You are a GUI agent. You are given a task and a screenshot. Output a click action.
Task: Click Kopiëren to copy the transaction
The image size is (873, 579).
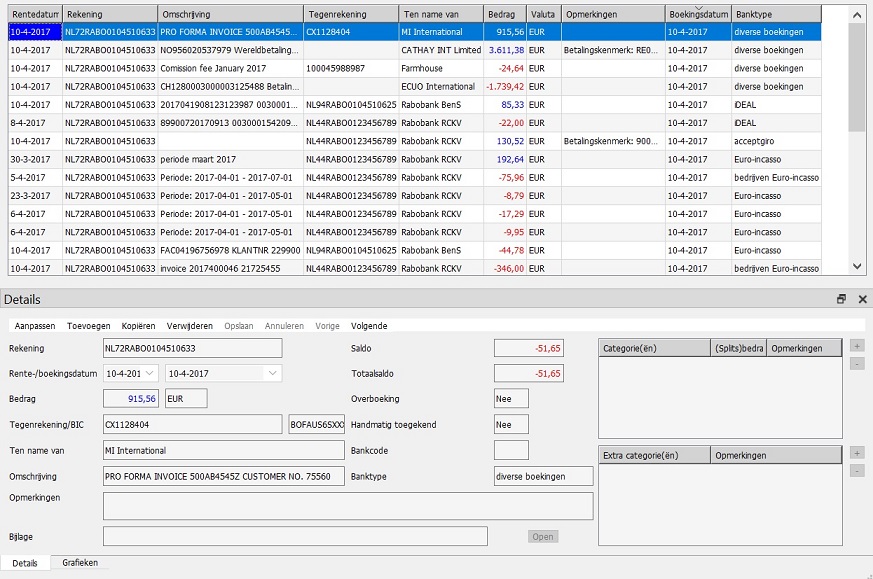coord(138,326)
